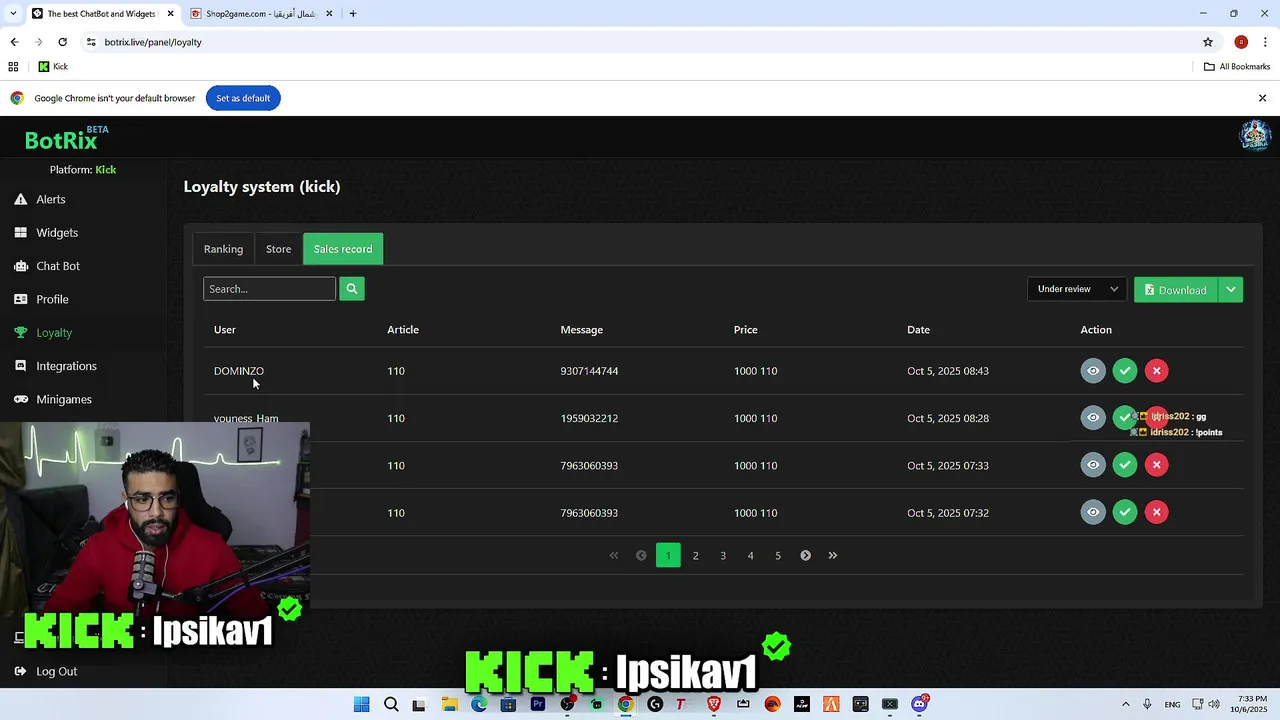Image resolution: width=1280 pixels, height=720 pixels.
Task: Open the user avatar at top right
Action: click(1255, 136)
